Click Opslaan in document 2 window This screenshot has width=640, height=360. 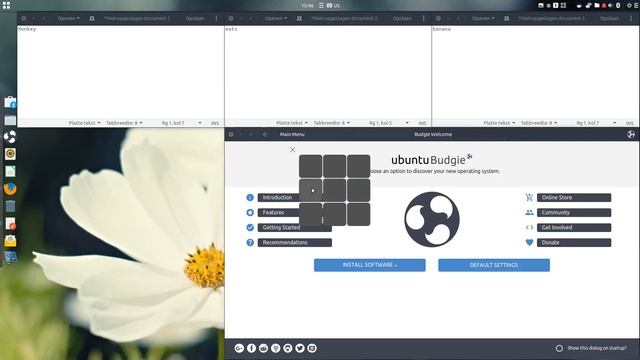click(402, 18)
